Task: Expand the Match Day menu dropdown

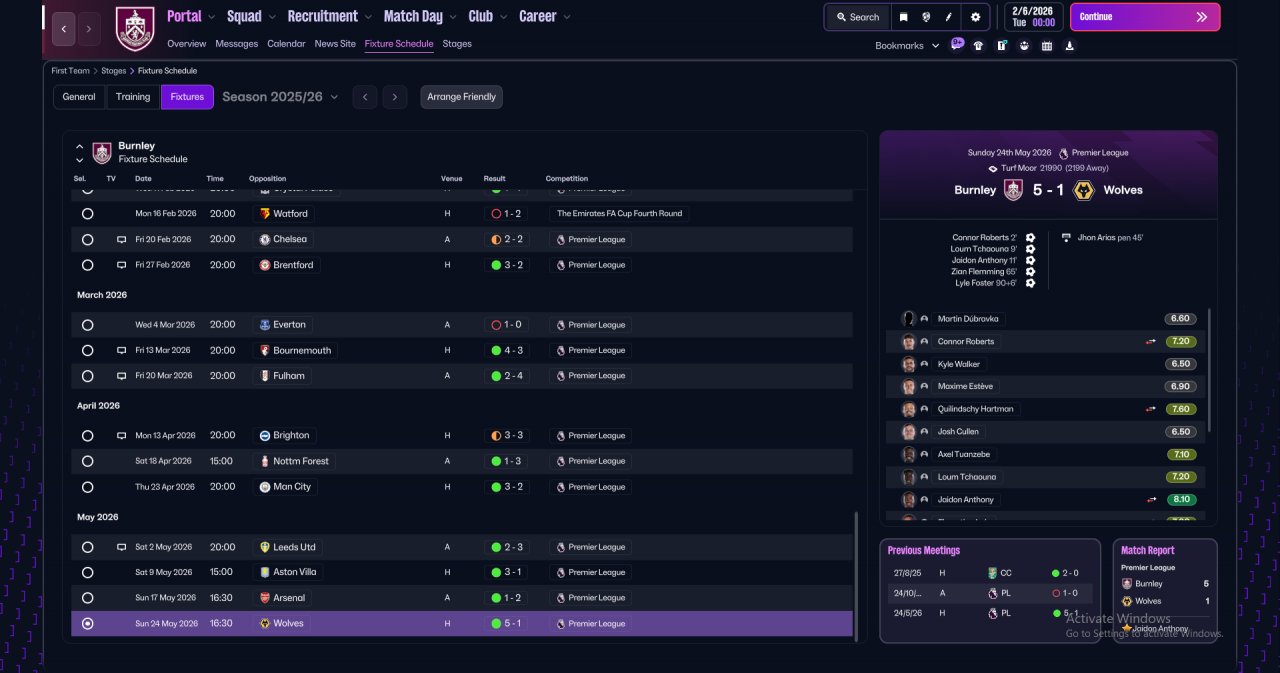Action: [453, 17]
